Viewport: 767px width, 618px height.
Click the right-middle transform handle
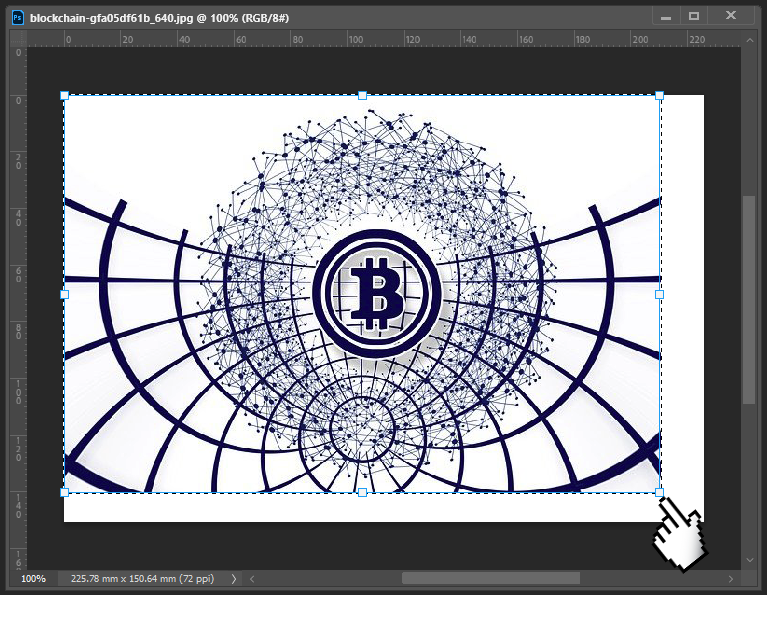(x=659, y=294)
